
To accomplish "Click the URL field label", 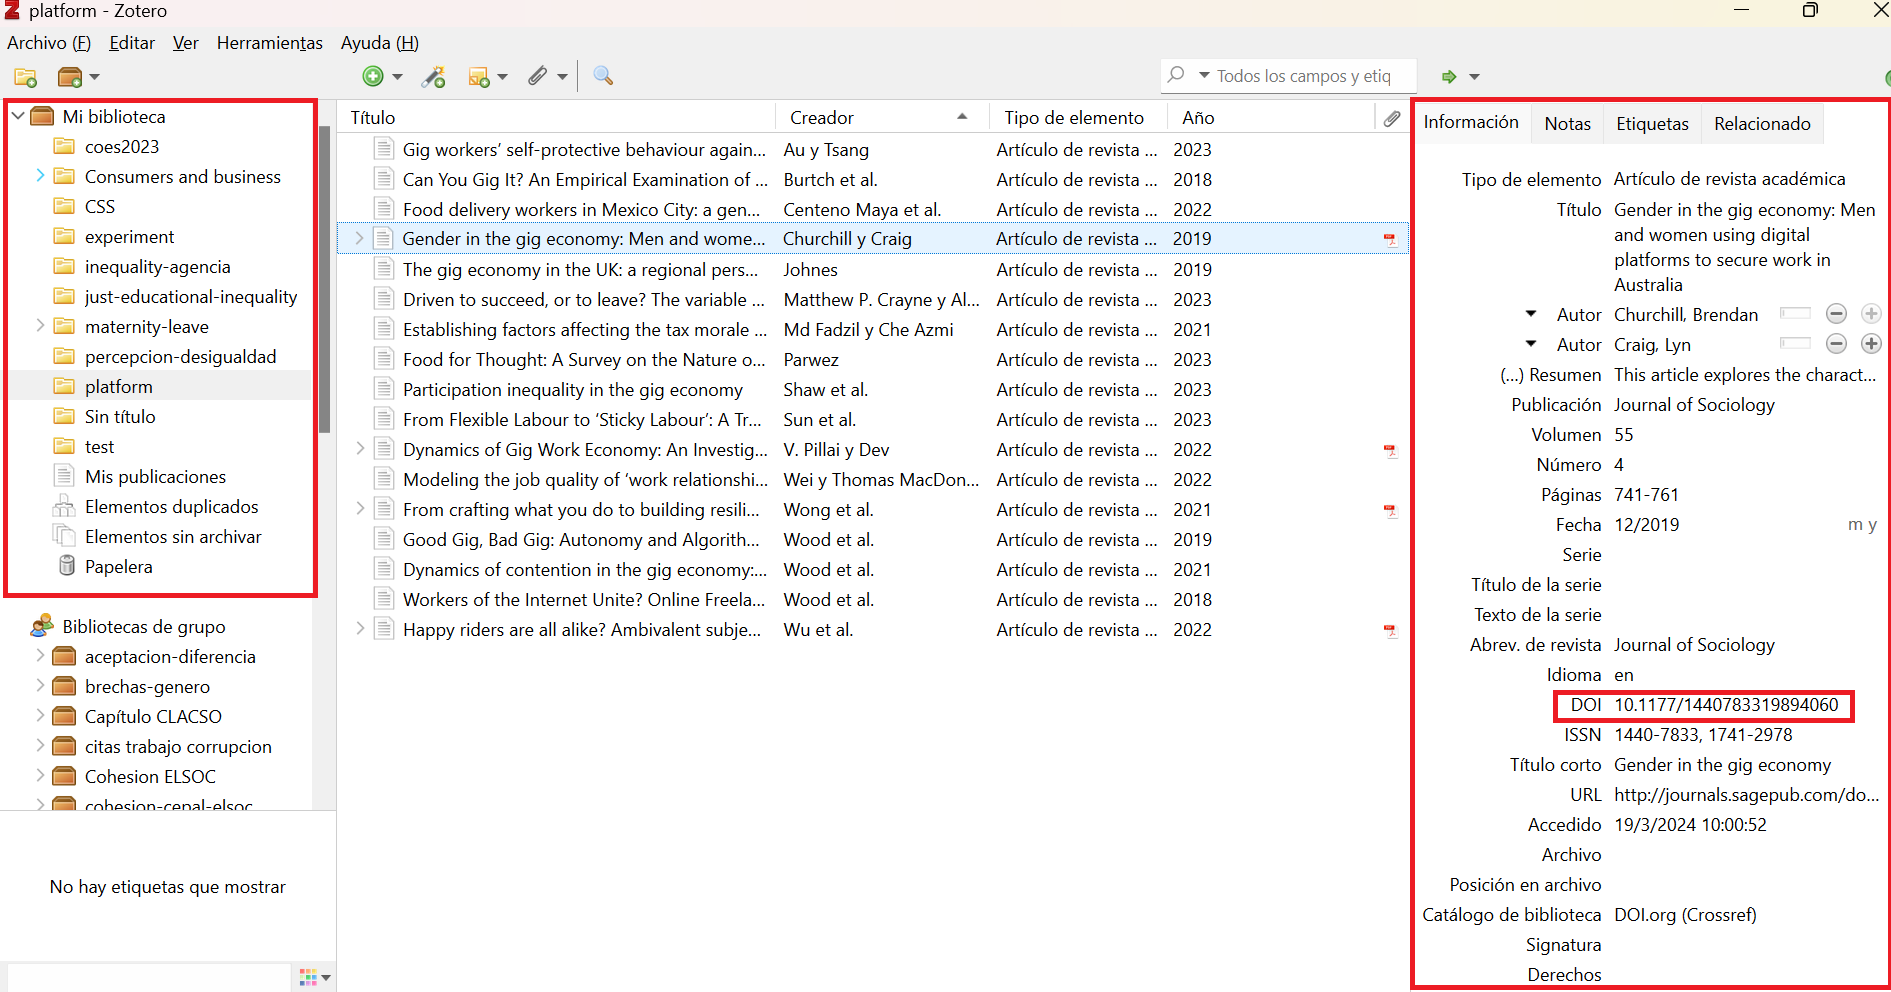I will click(x=1585, y=795).
